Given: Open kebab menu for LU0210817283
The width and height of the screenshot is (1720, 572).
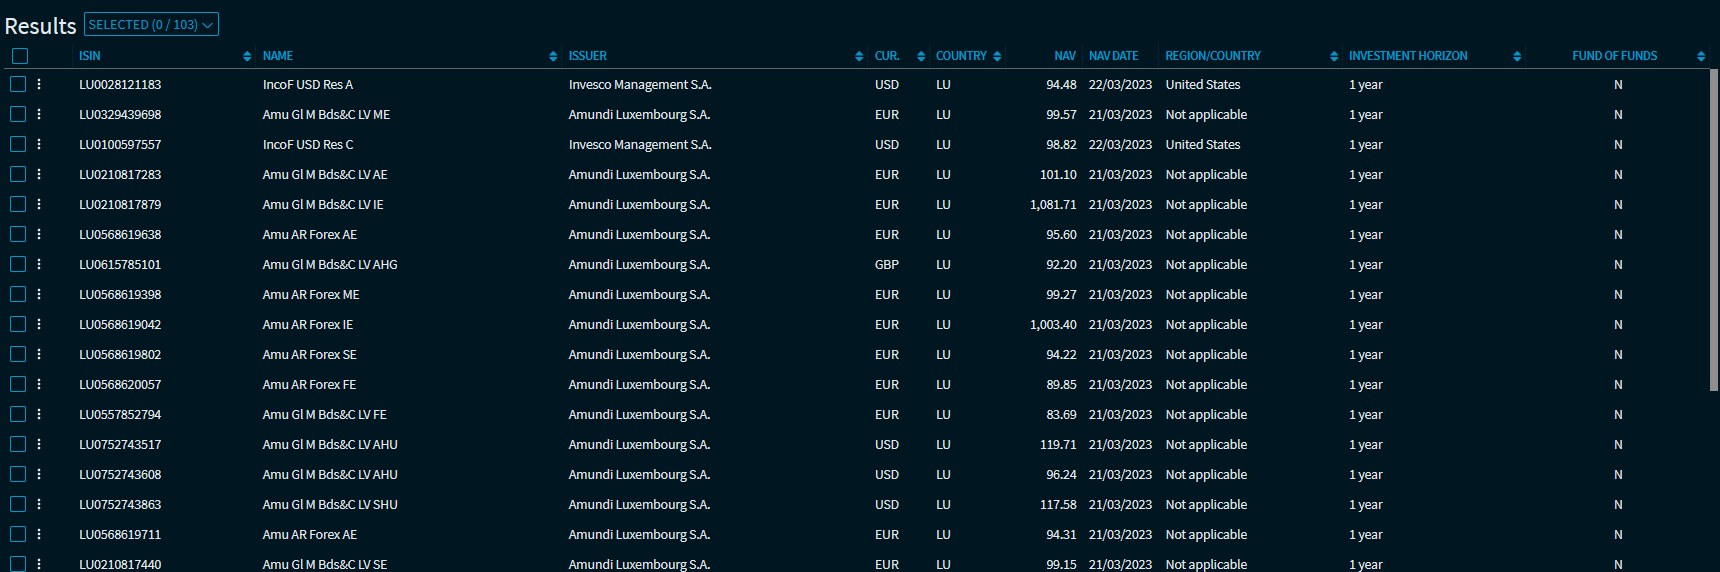Looking at the screenshot, I should point(39,175).
